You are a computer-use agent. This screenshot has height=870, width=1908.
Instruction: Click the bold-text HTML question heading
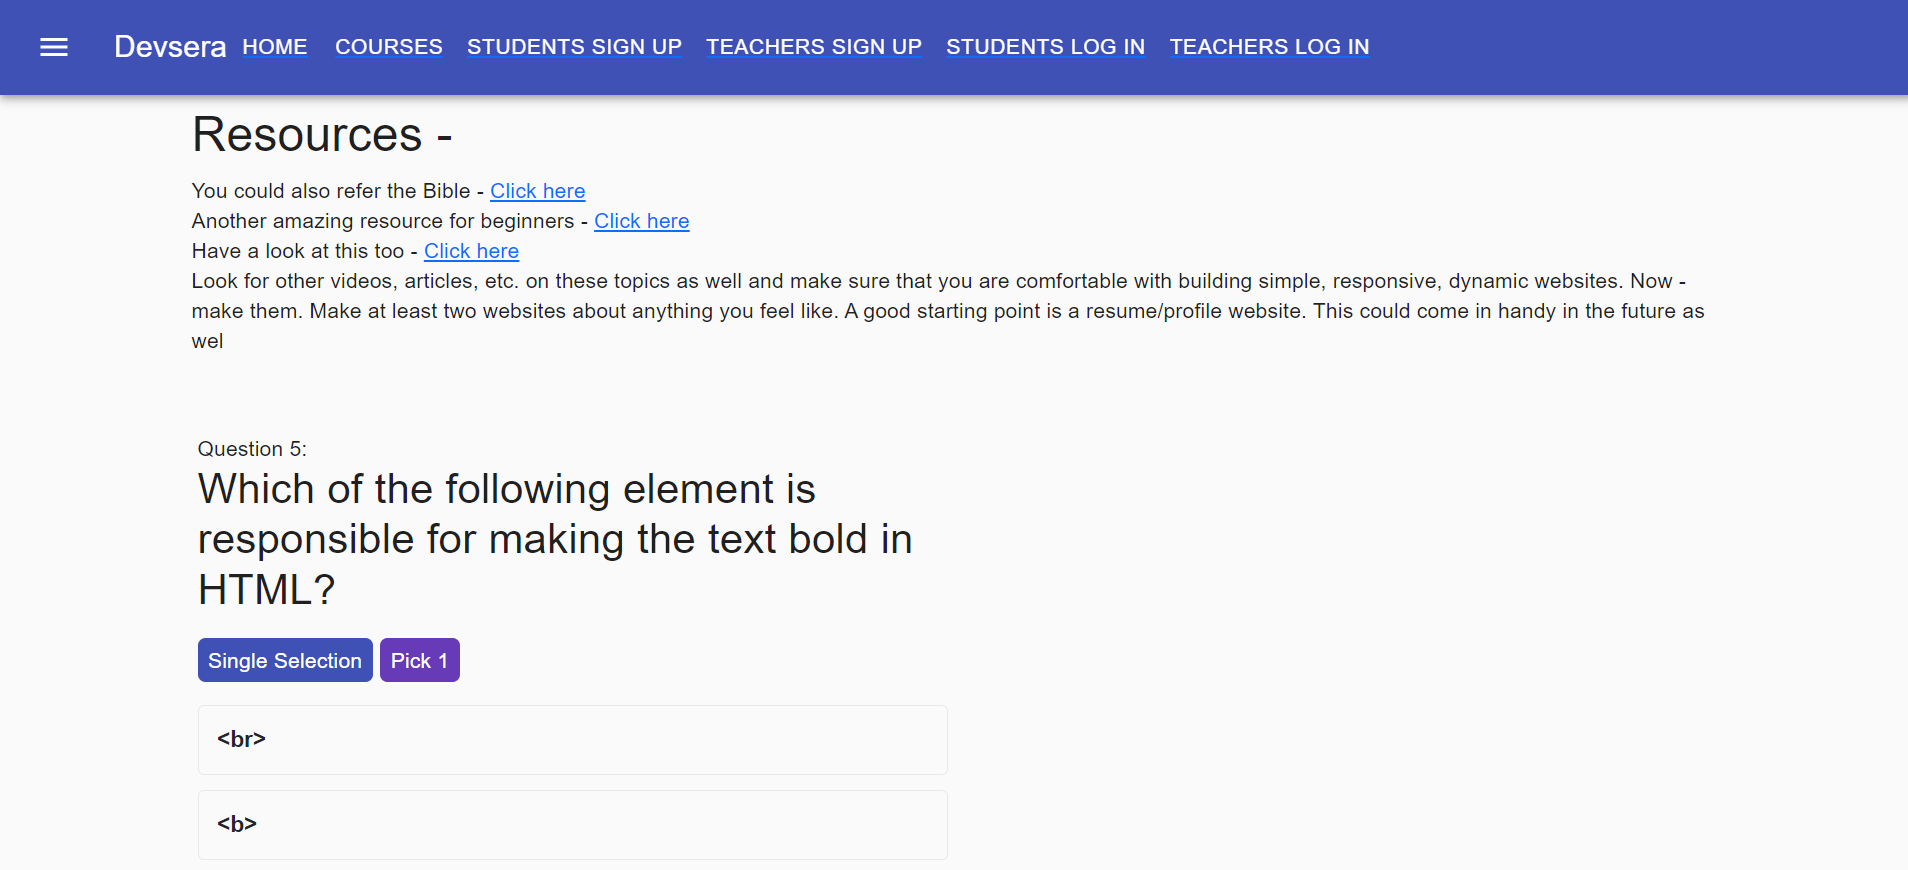pos(555,539)
